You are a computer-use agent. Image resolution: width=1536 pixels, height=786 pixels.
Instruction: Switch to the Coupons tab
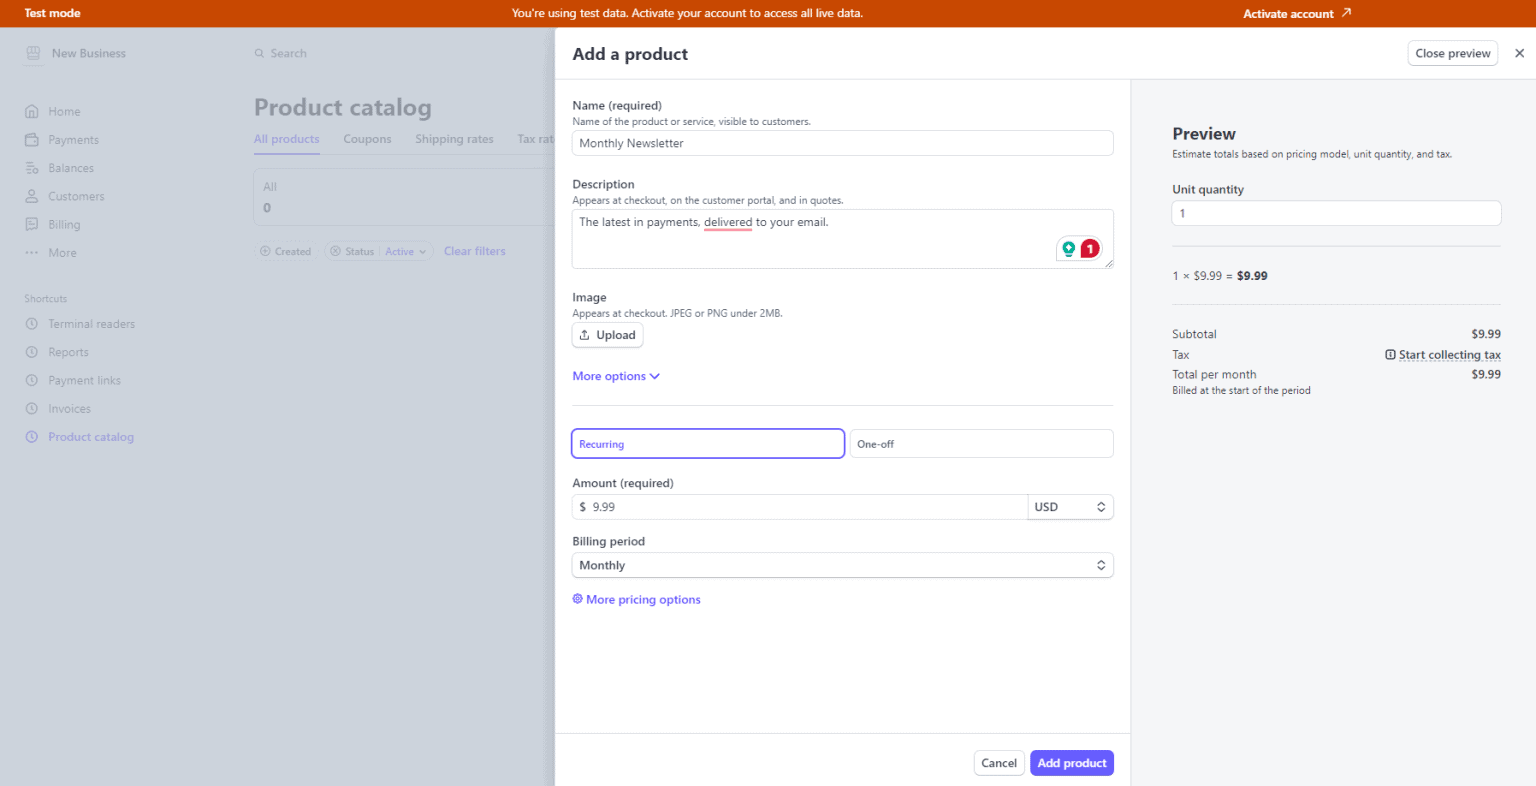point(367,139)
